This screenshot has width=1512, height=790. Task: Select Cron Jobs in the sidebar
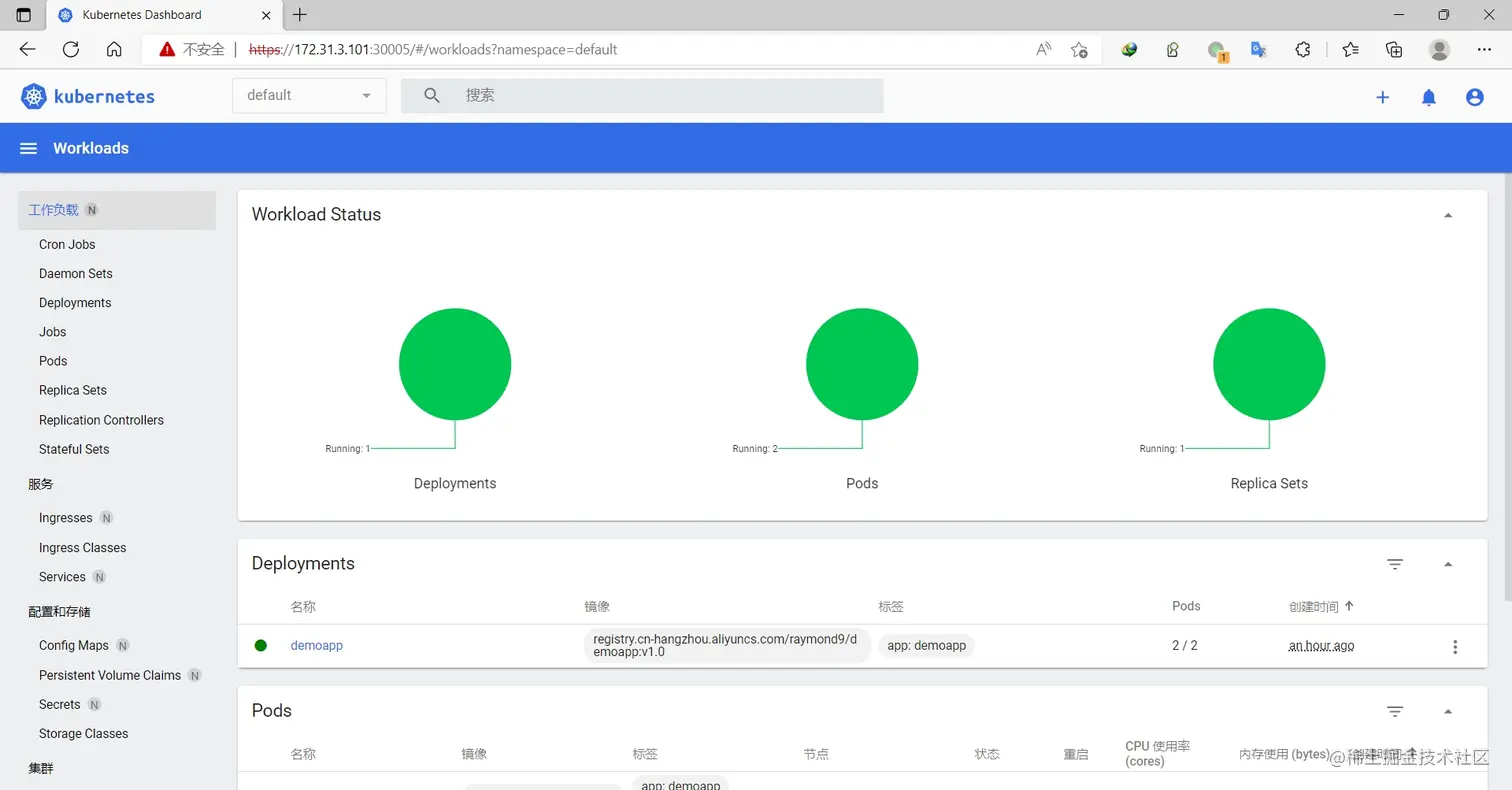click(x=67, y=244)
